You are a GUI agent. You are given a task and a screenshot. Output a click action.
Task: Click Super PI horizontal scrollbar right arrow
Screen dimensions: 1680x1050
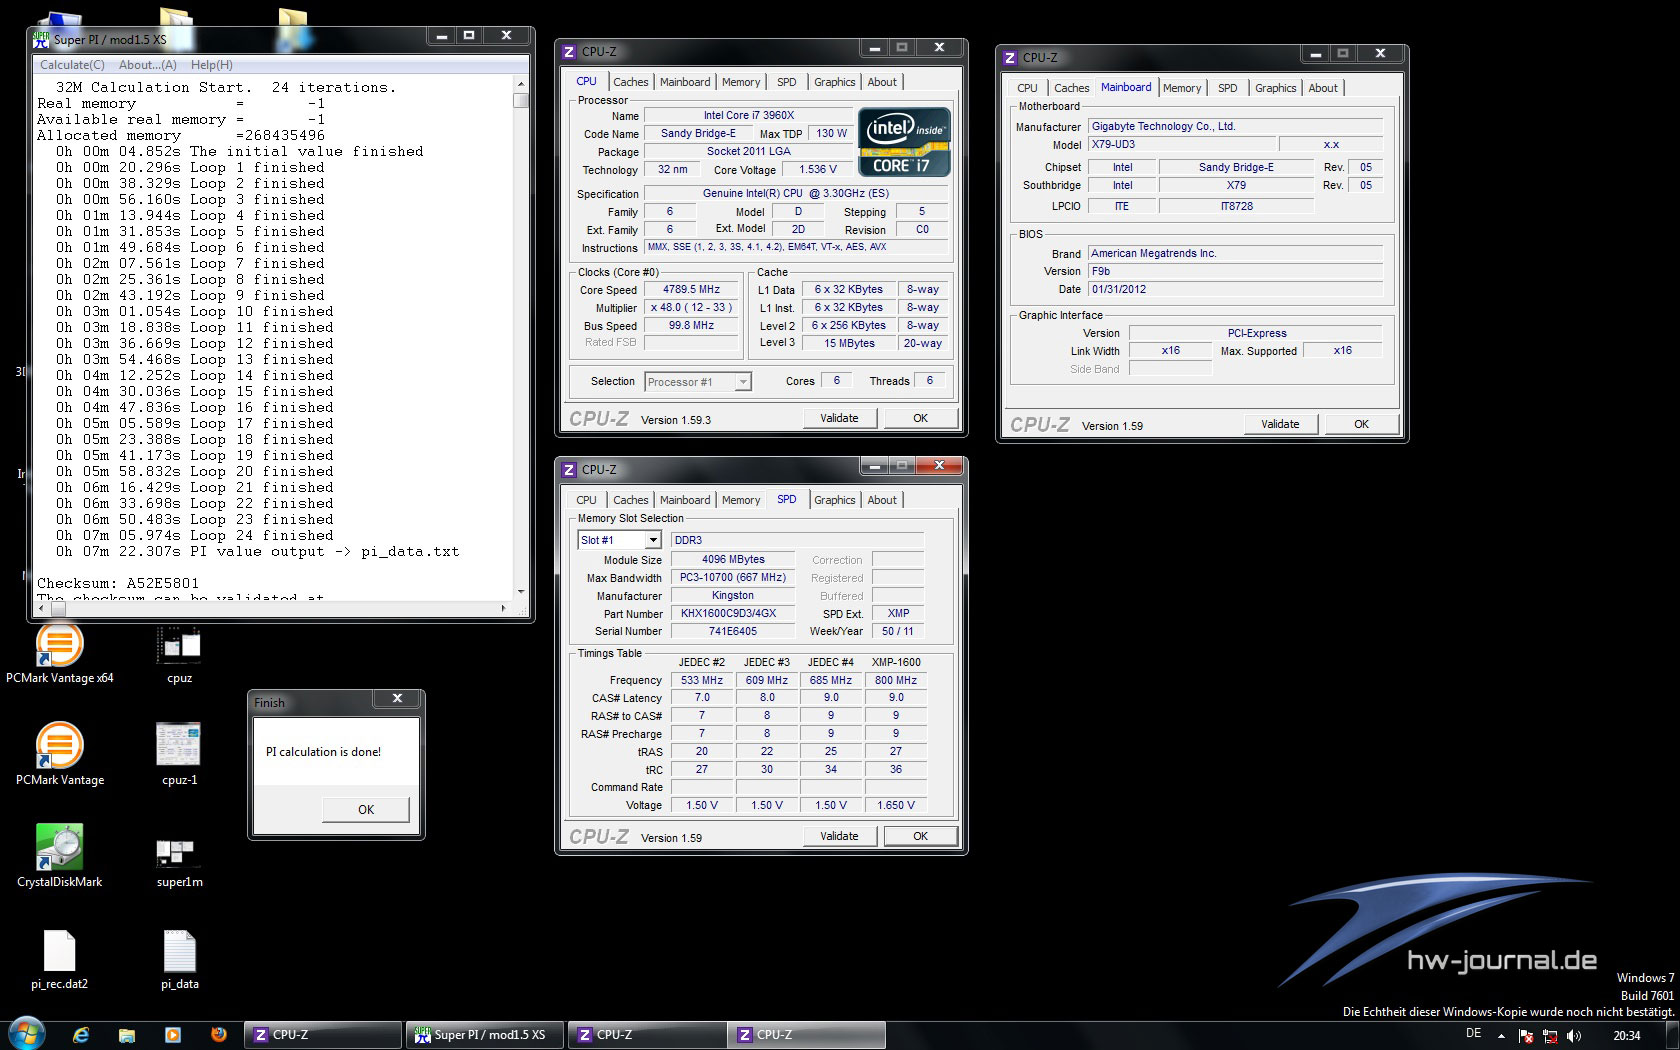point(503,607)
